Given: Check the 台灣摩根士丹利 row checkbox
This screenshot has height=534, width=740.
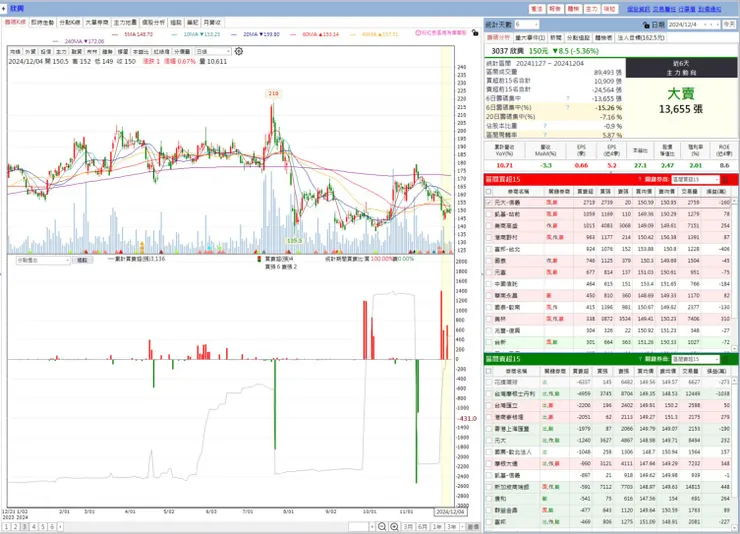Looking at the screenshot, I should 488,393.
